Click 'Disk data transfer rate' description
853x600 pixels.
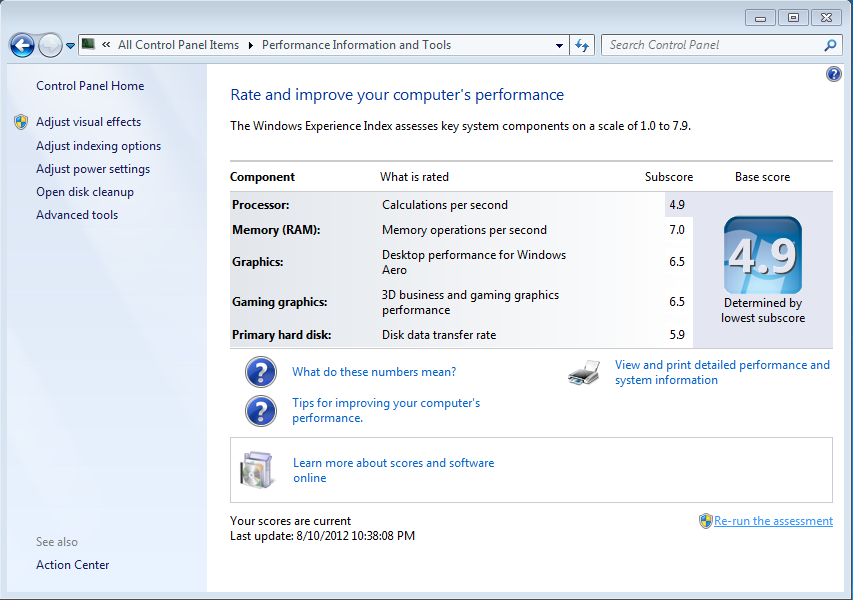click(439, 335)
